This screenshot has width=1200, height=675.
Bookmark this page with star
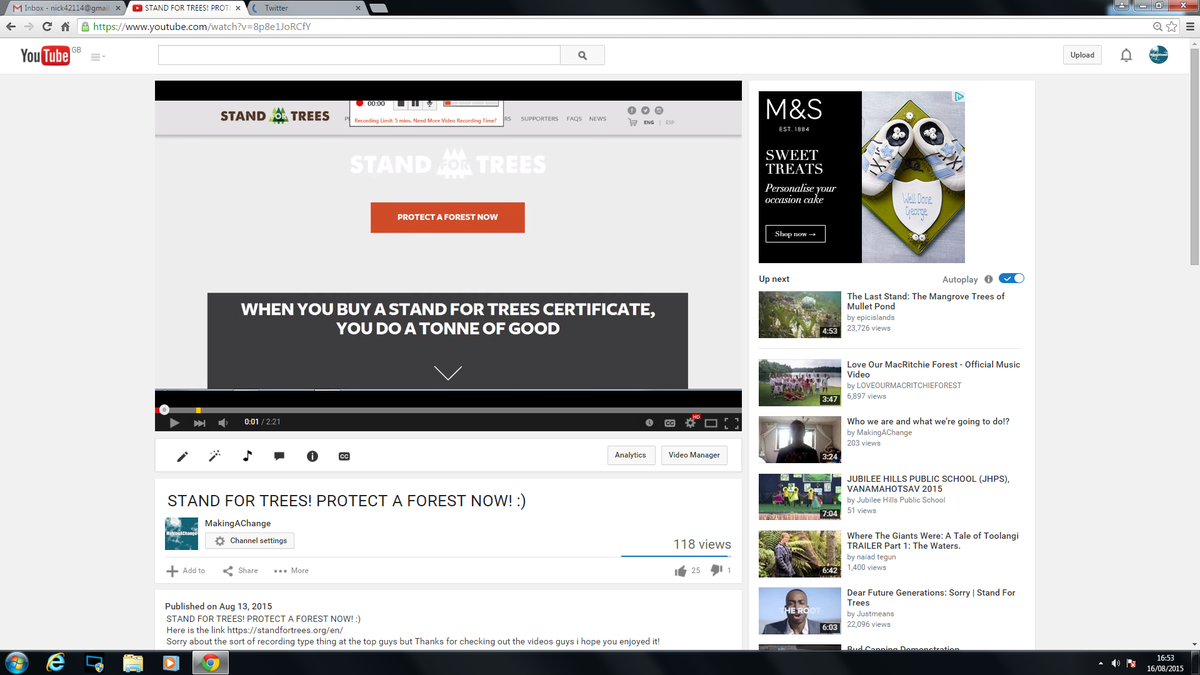point(1171,27)
